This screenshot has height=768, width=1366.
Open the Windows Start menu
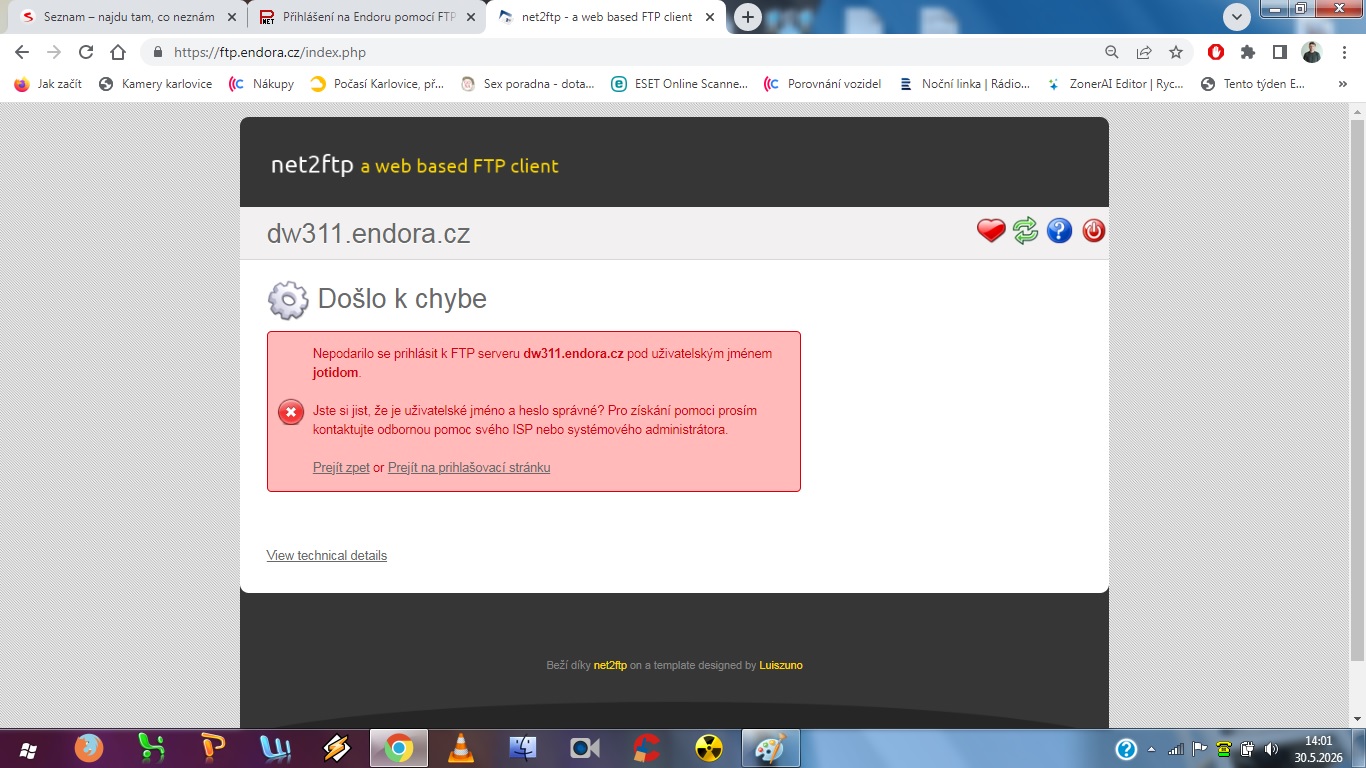click(x=27, y=749)
